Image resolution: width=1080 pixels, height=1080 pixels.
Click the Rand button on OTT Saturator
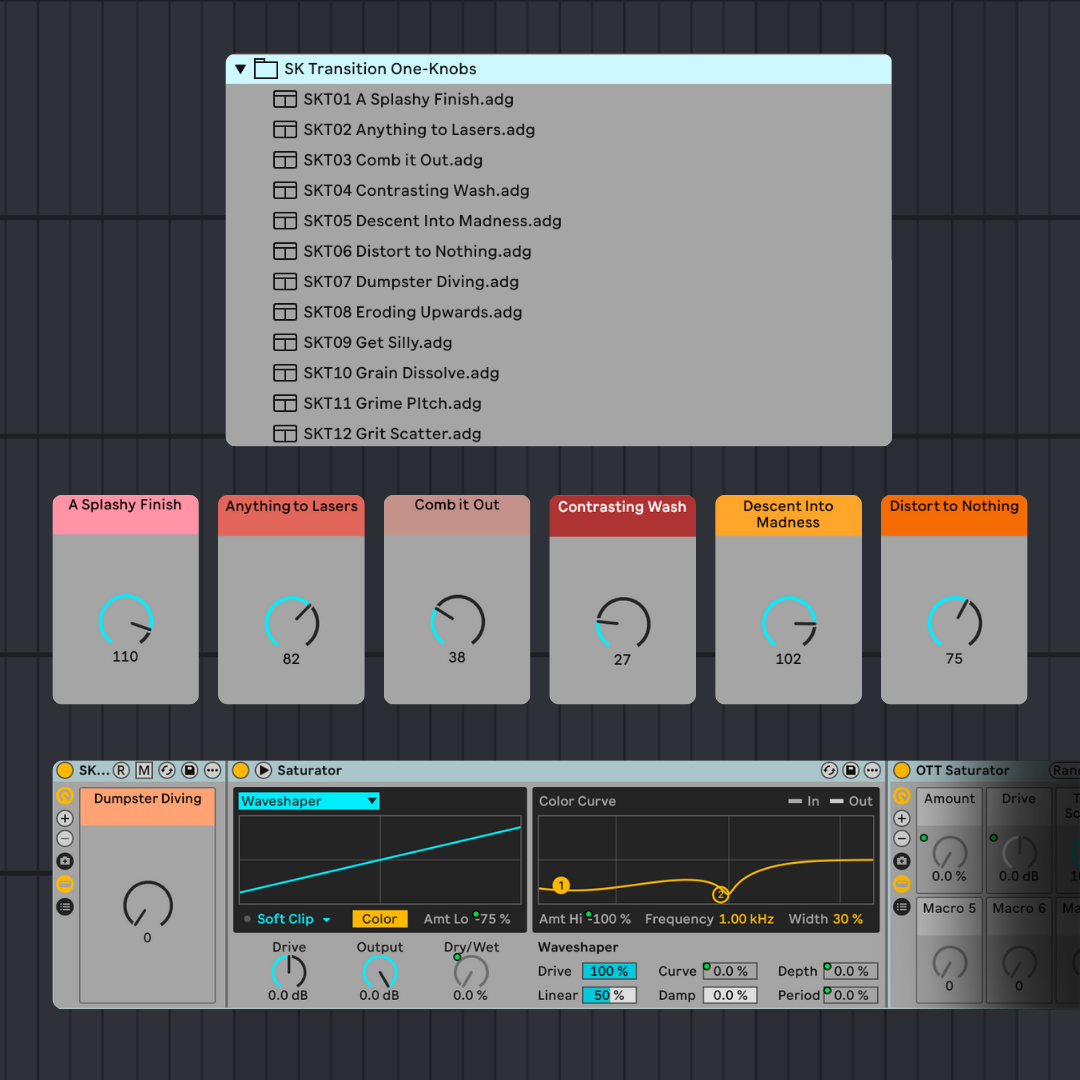pos(1066,770)
